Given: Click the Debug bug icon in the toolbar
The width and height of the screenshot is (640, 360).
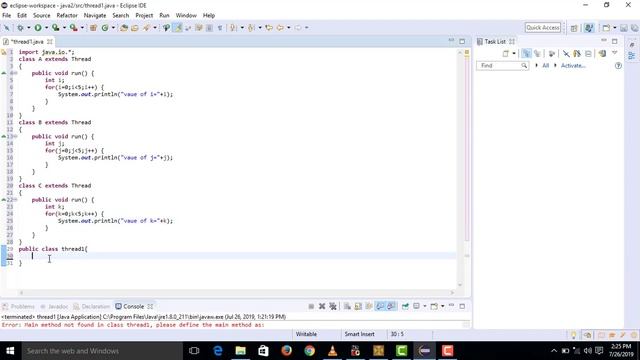Looking at the screenshot, I should pyautogui.click(x=20, y=28).
